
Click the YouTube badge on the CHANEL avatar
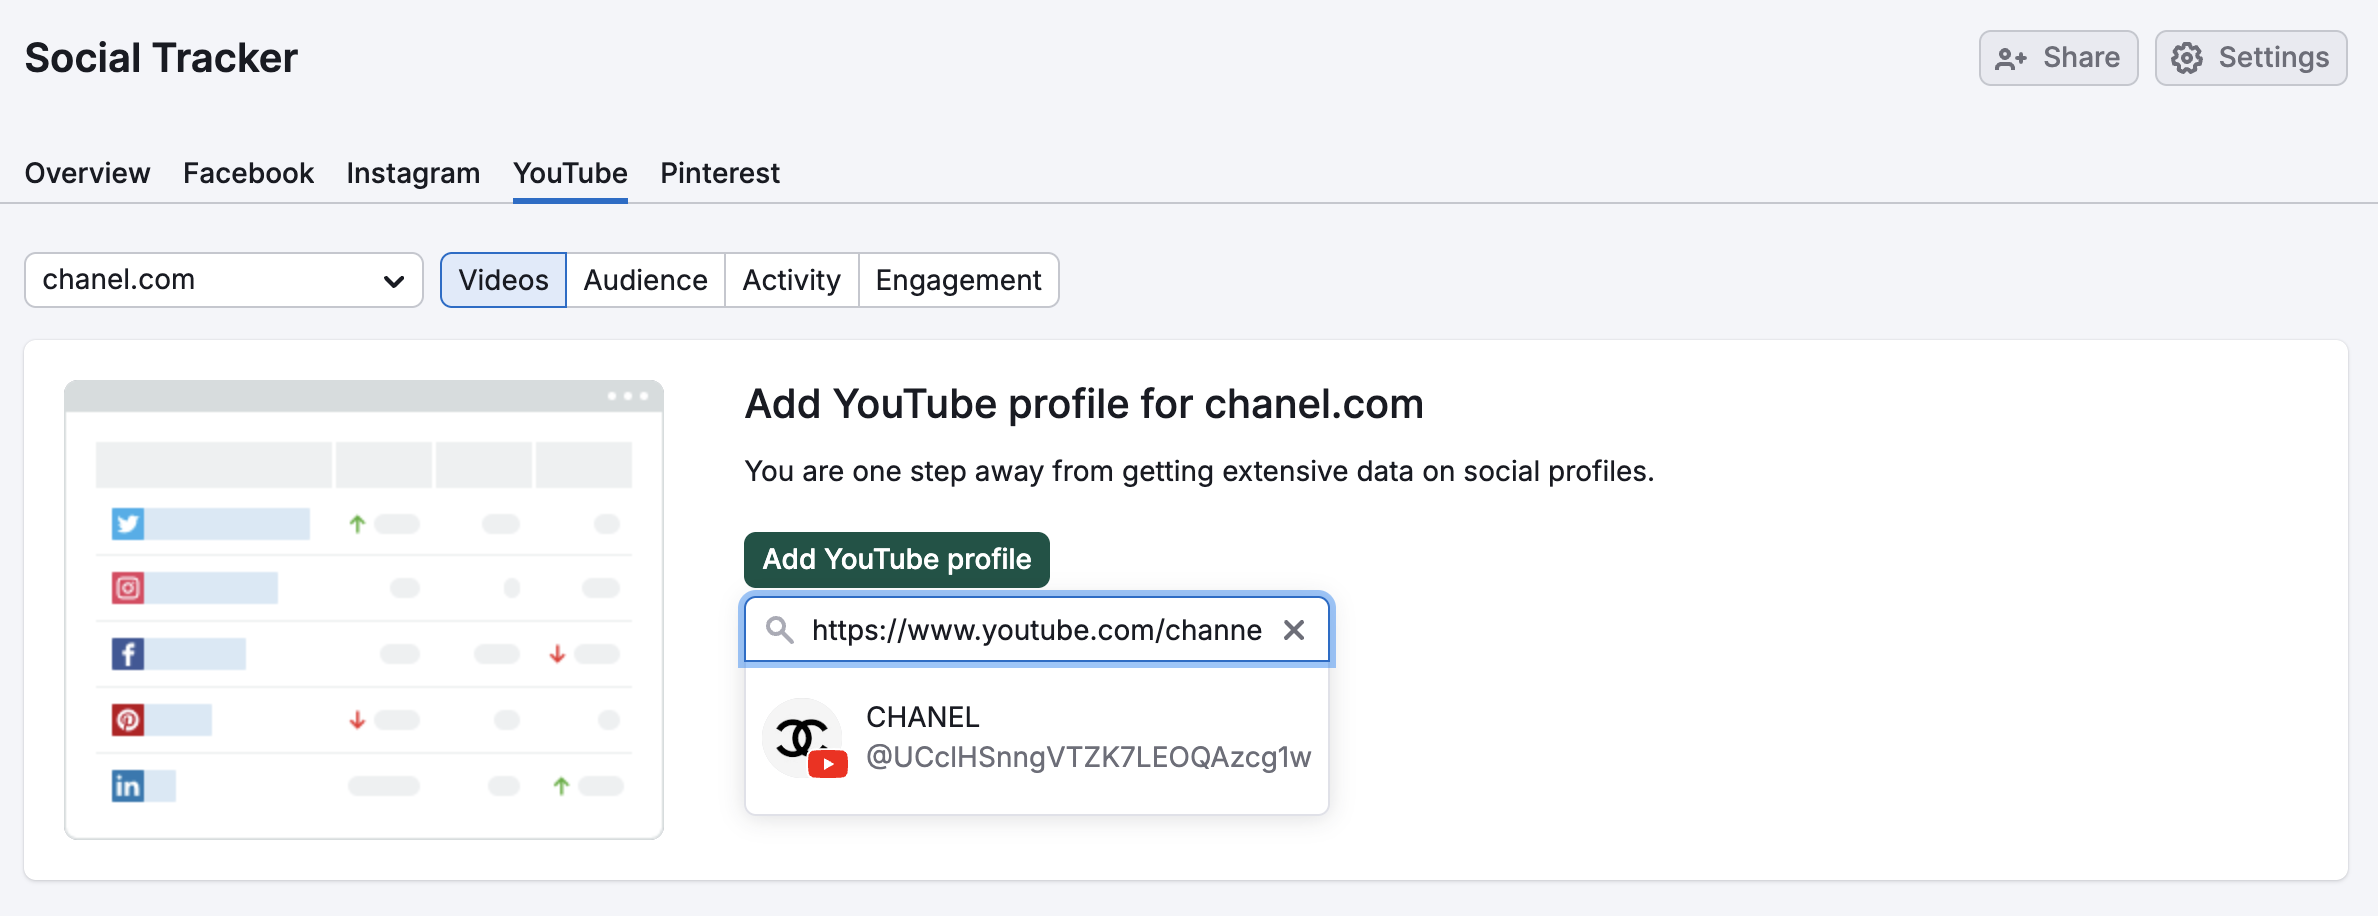coord(829,765)
